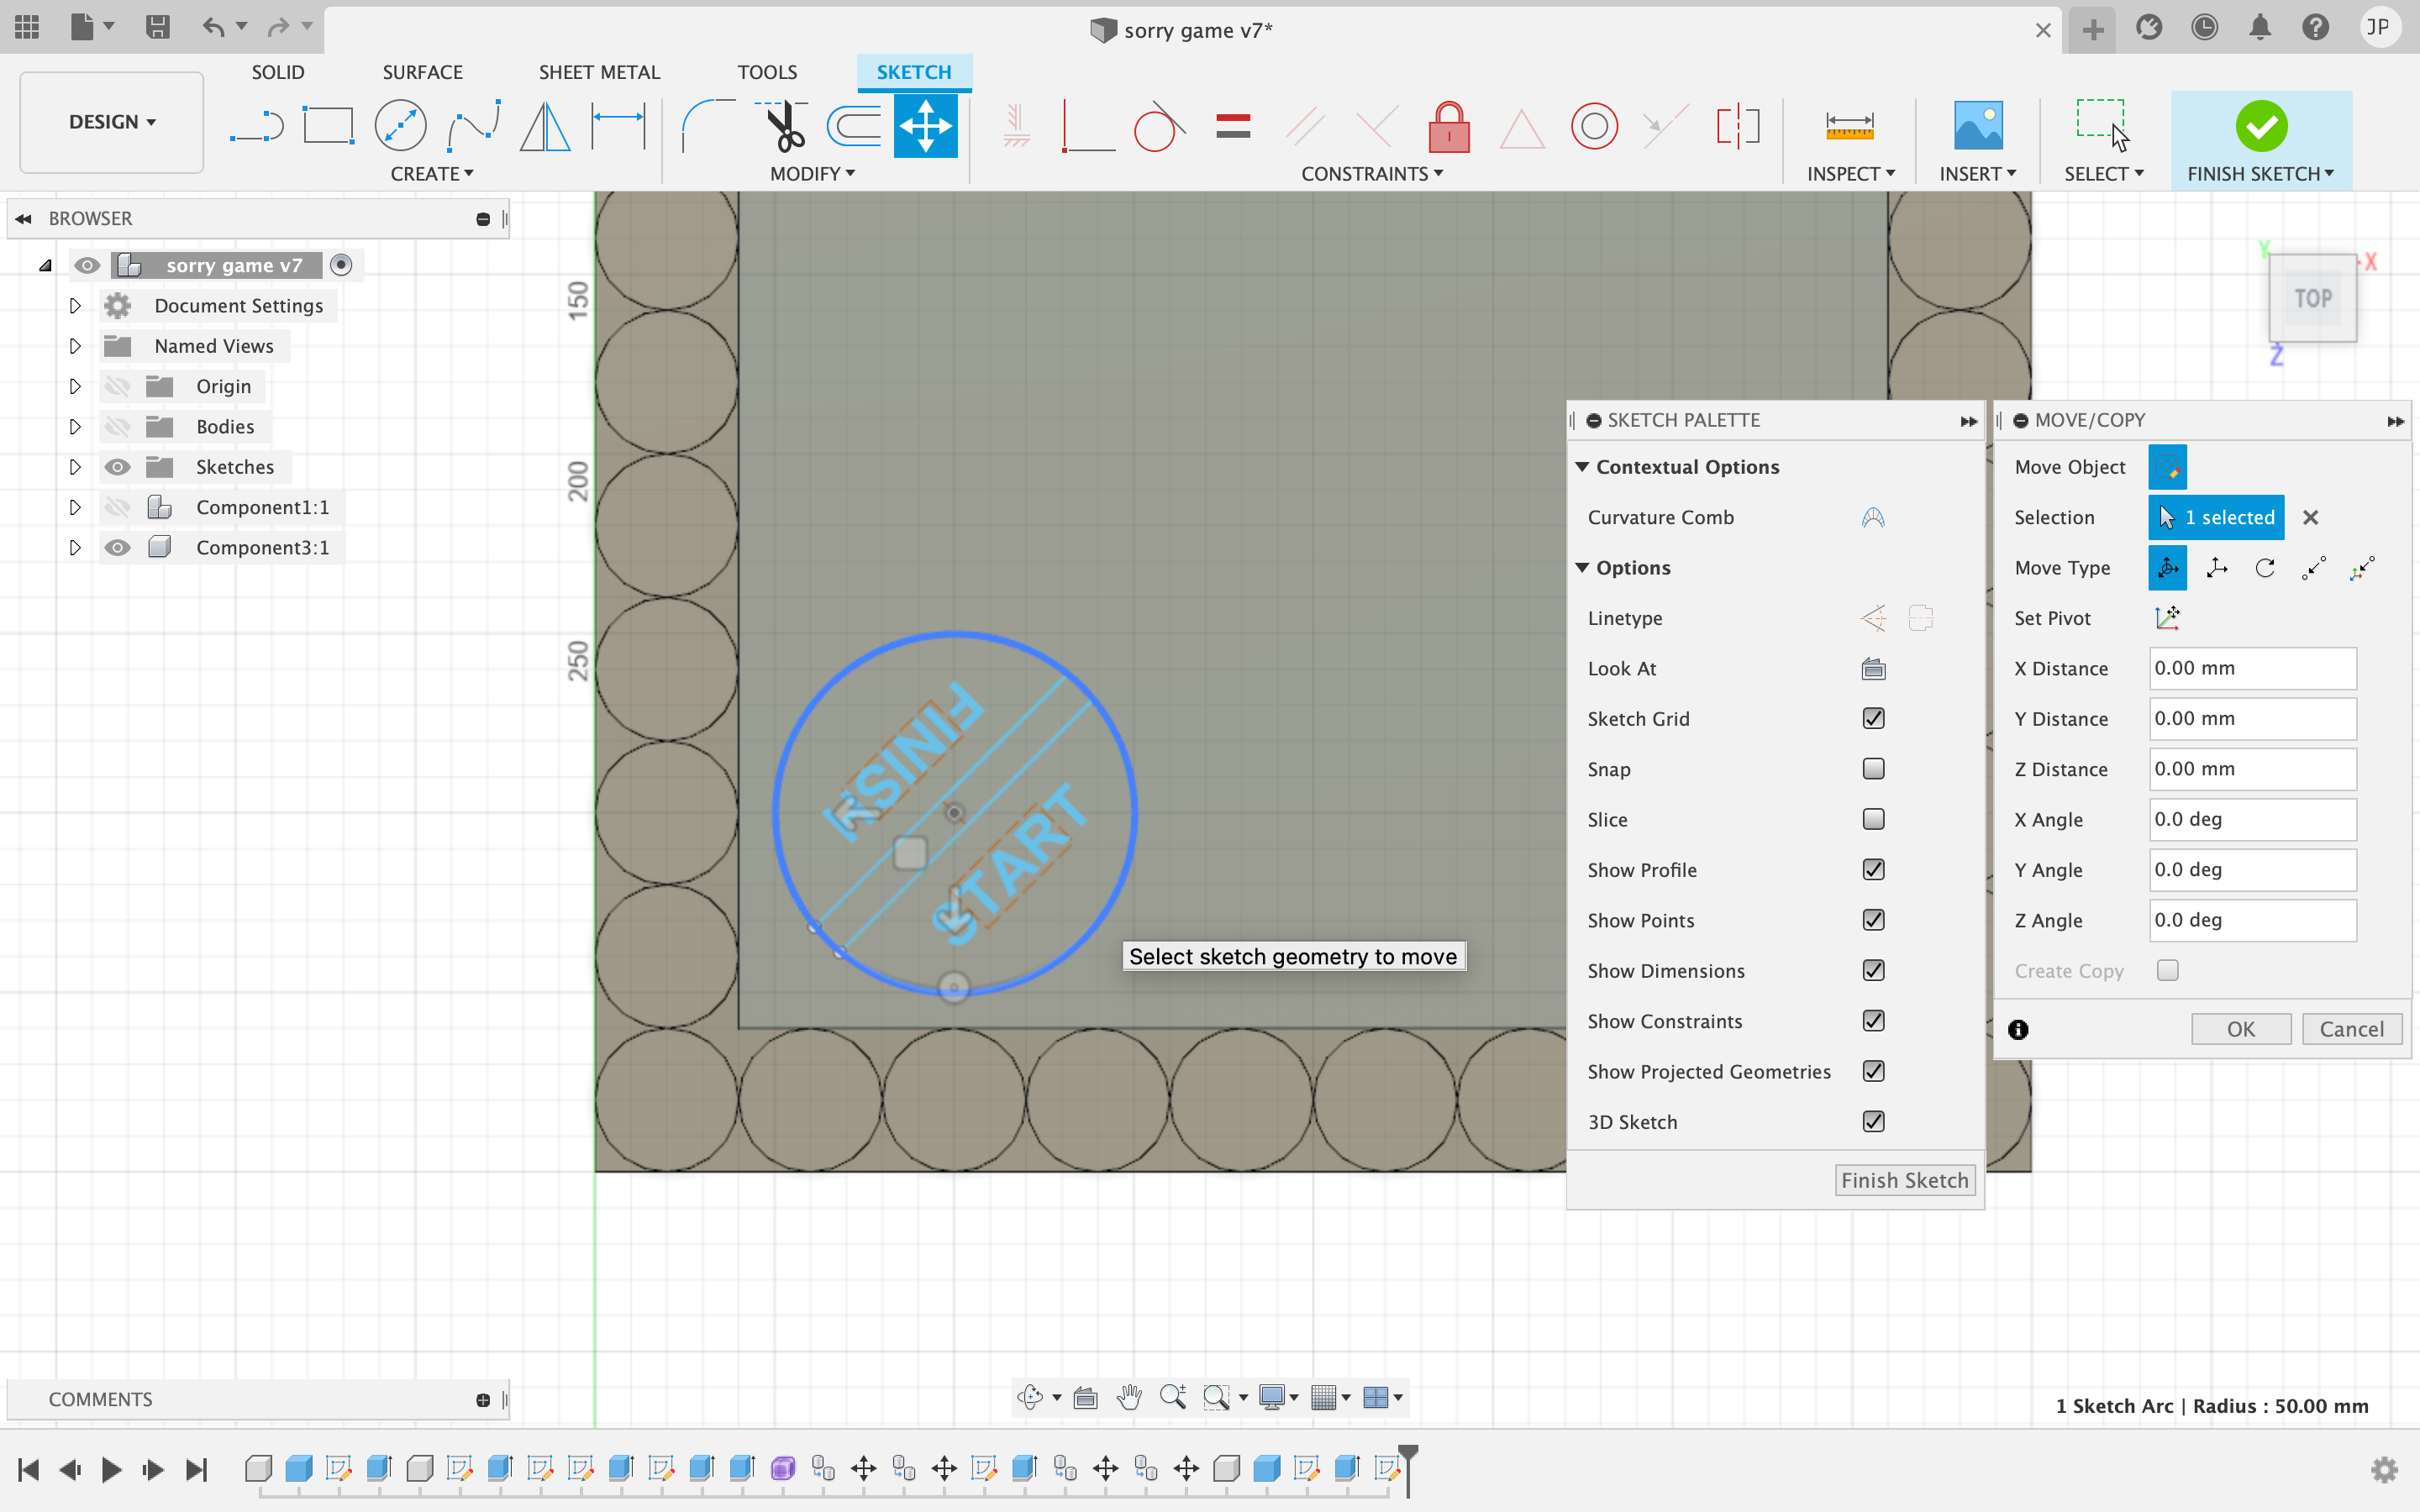Select the Line tool in CREATE
This screenshot has width=2420, height=1512.
tap(256, 125)
